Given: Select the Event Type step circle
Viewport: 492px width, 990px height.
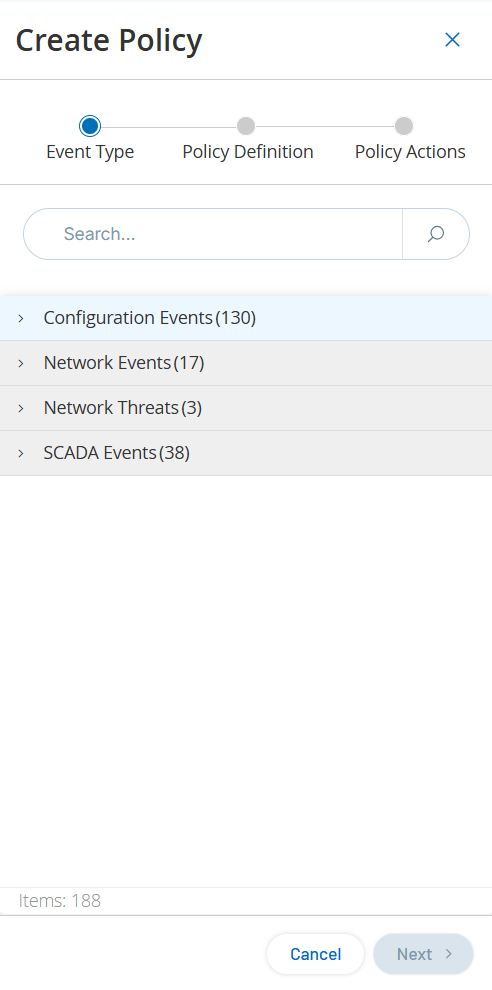Looking at the screenshot, I should pyautogui.click(x=90, y=126).
